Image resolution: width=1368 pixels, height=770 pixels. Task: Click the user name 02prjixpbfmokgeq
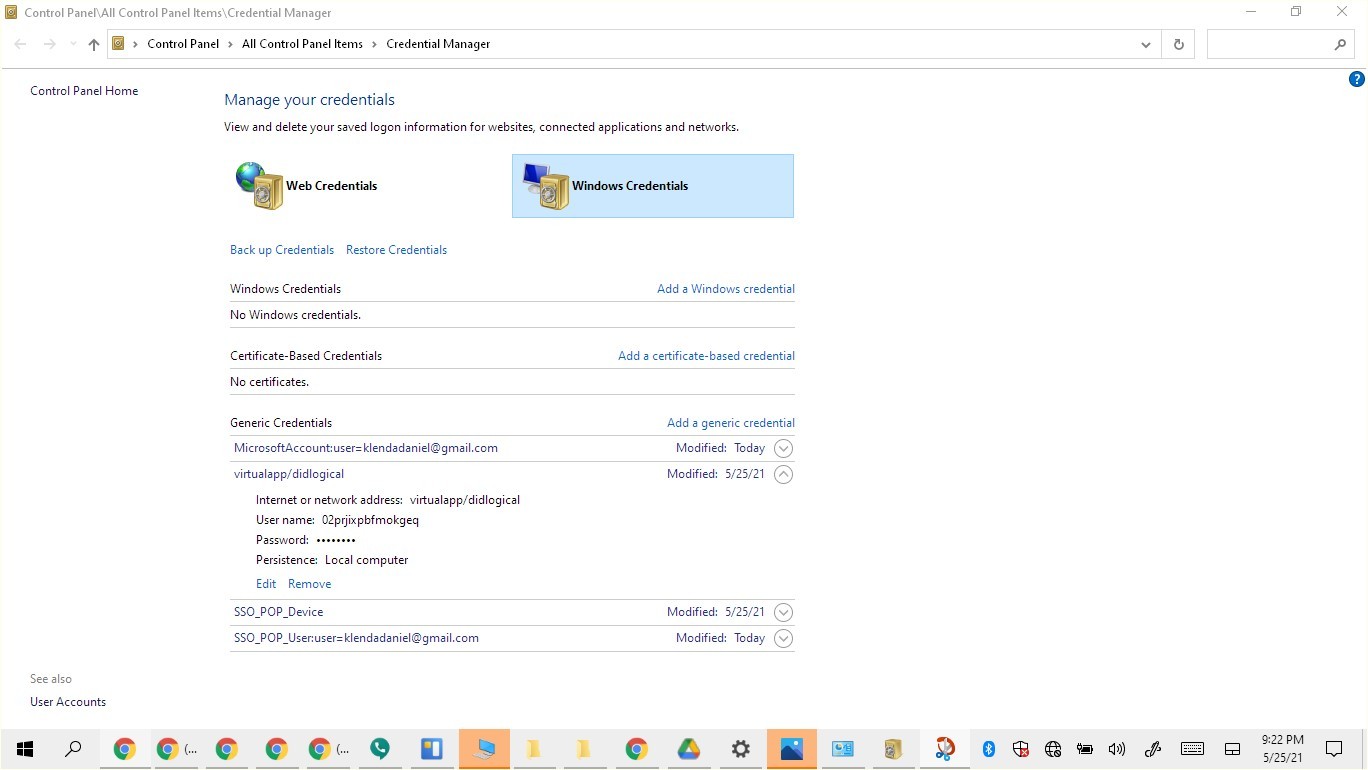pos(370,520)
